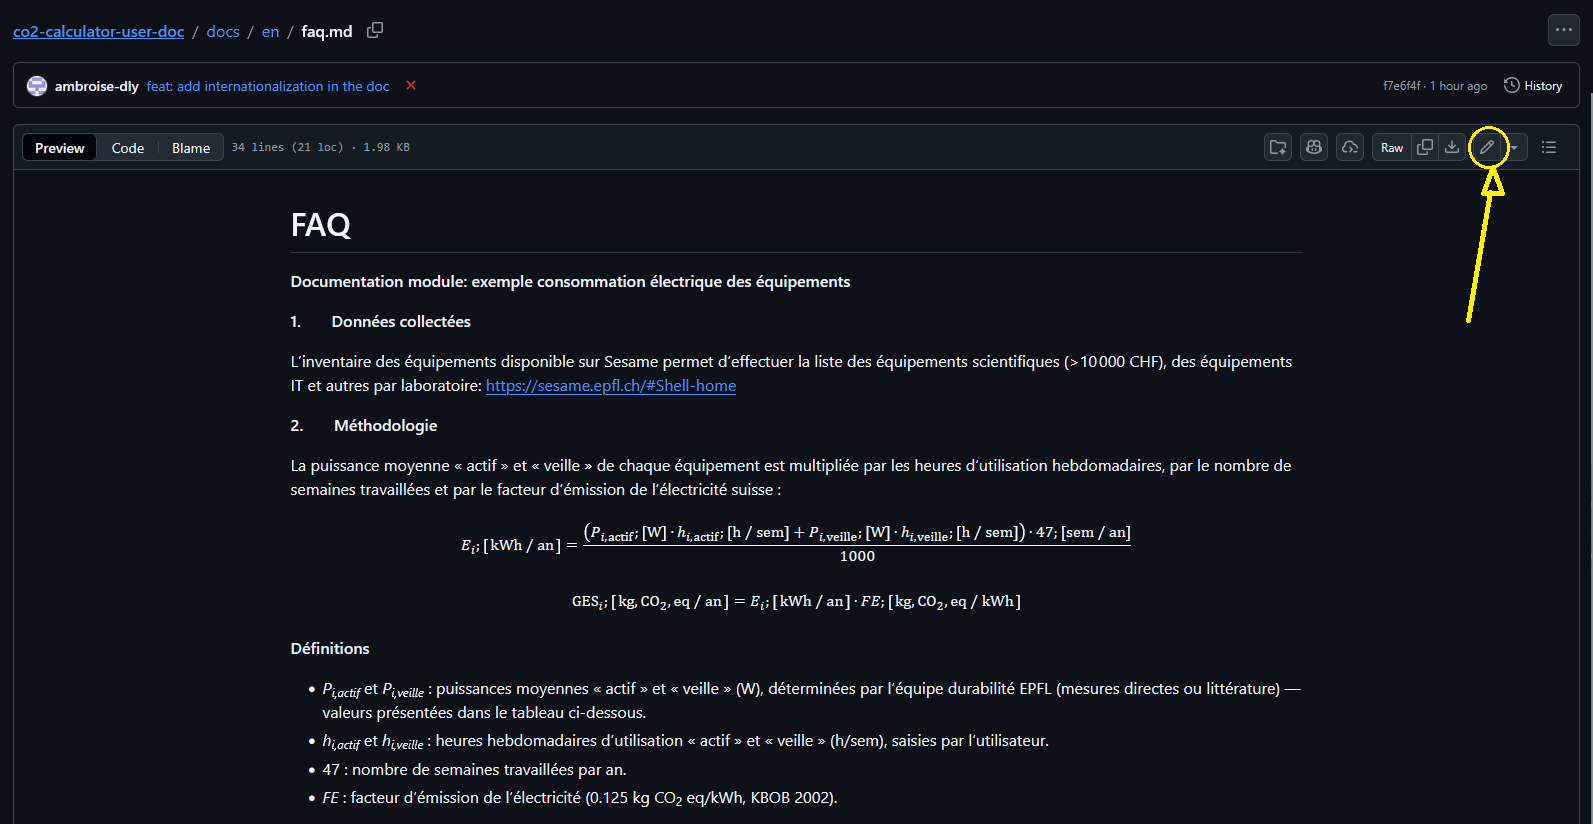Switch to the Blame tab
The height and width of the screenshot is (824, 1593).
point(191,148)
